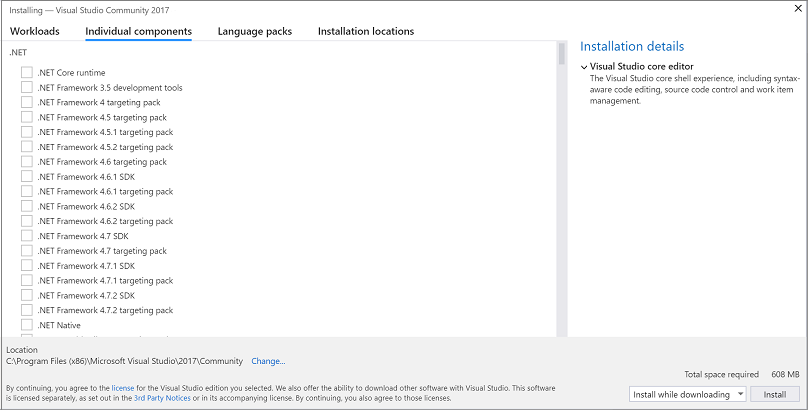Viewport: 808px width, 410px height.
Task: Check .NET Framework 4 targeting pack
Action: point(27,102)
